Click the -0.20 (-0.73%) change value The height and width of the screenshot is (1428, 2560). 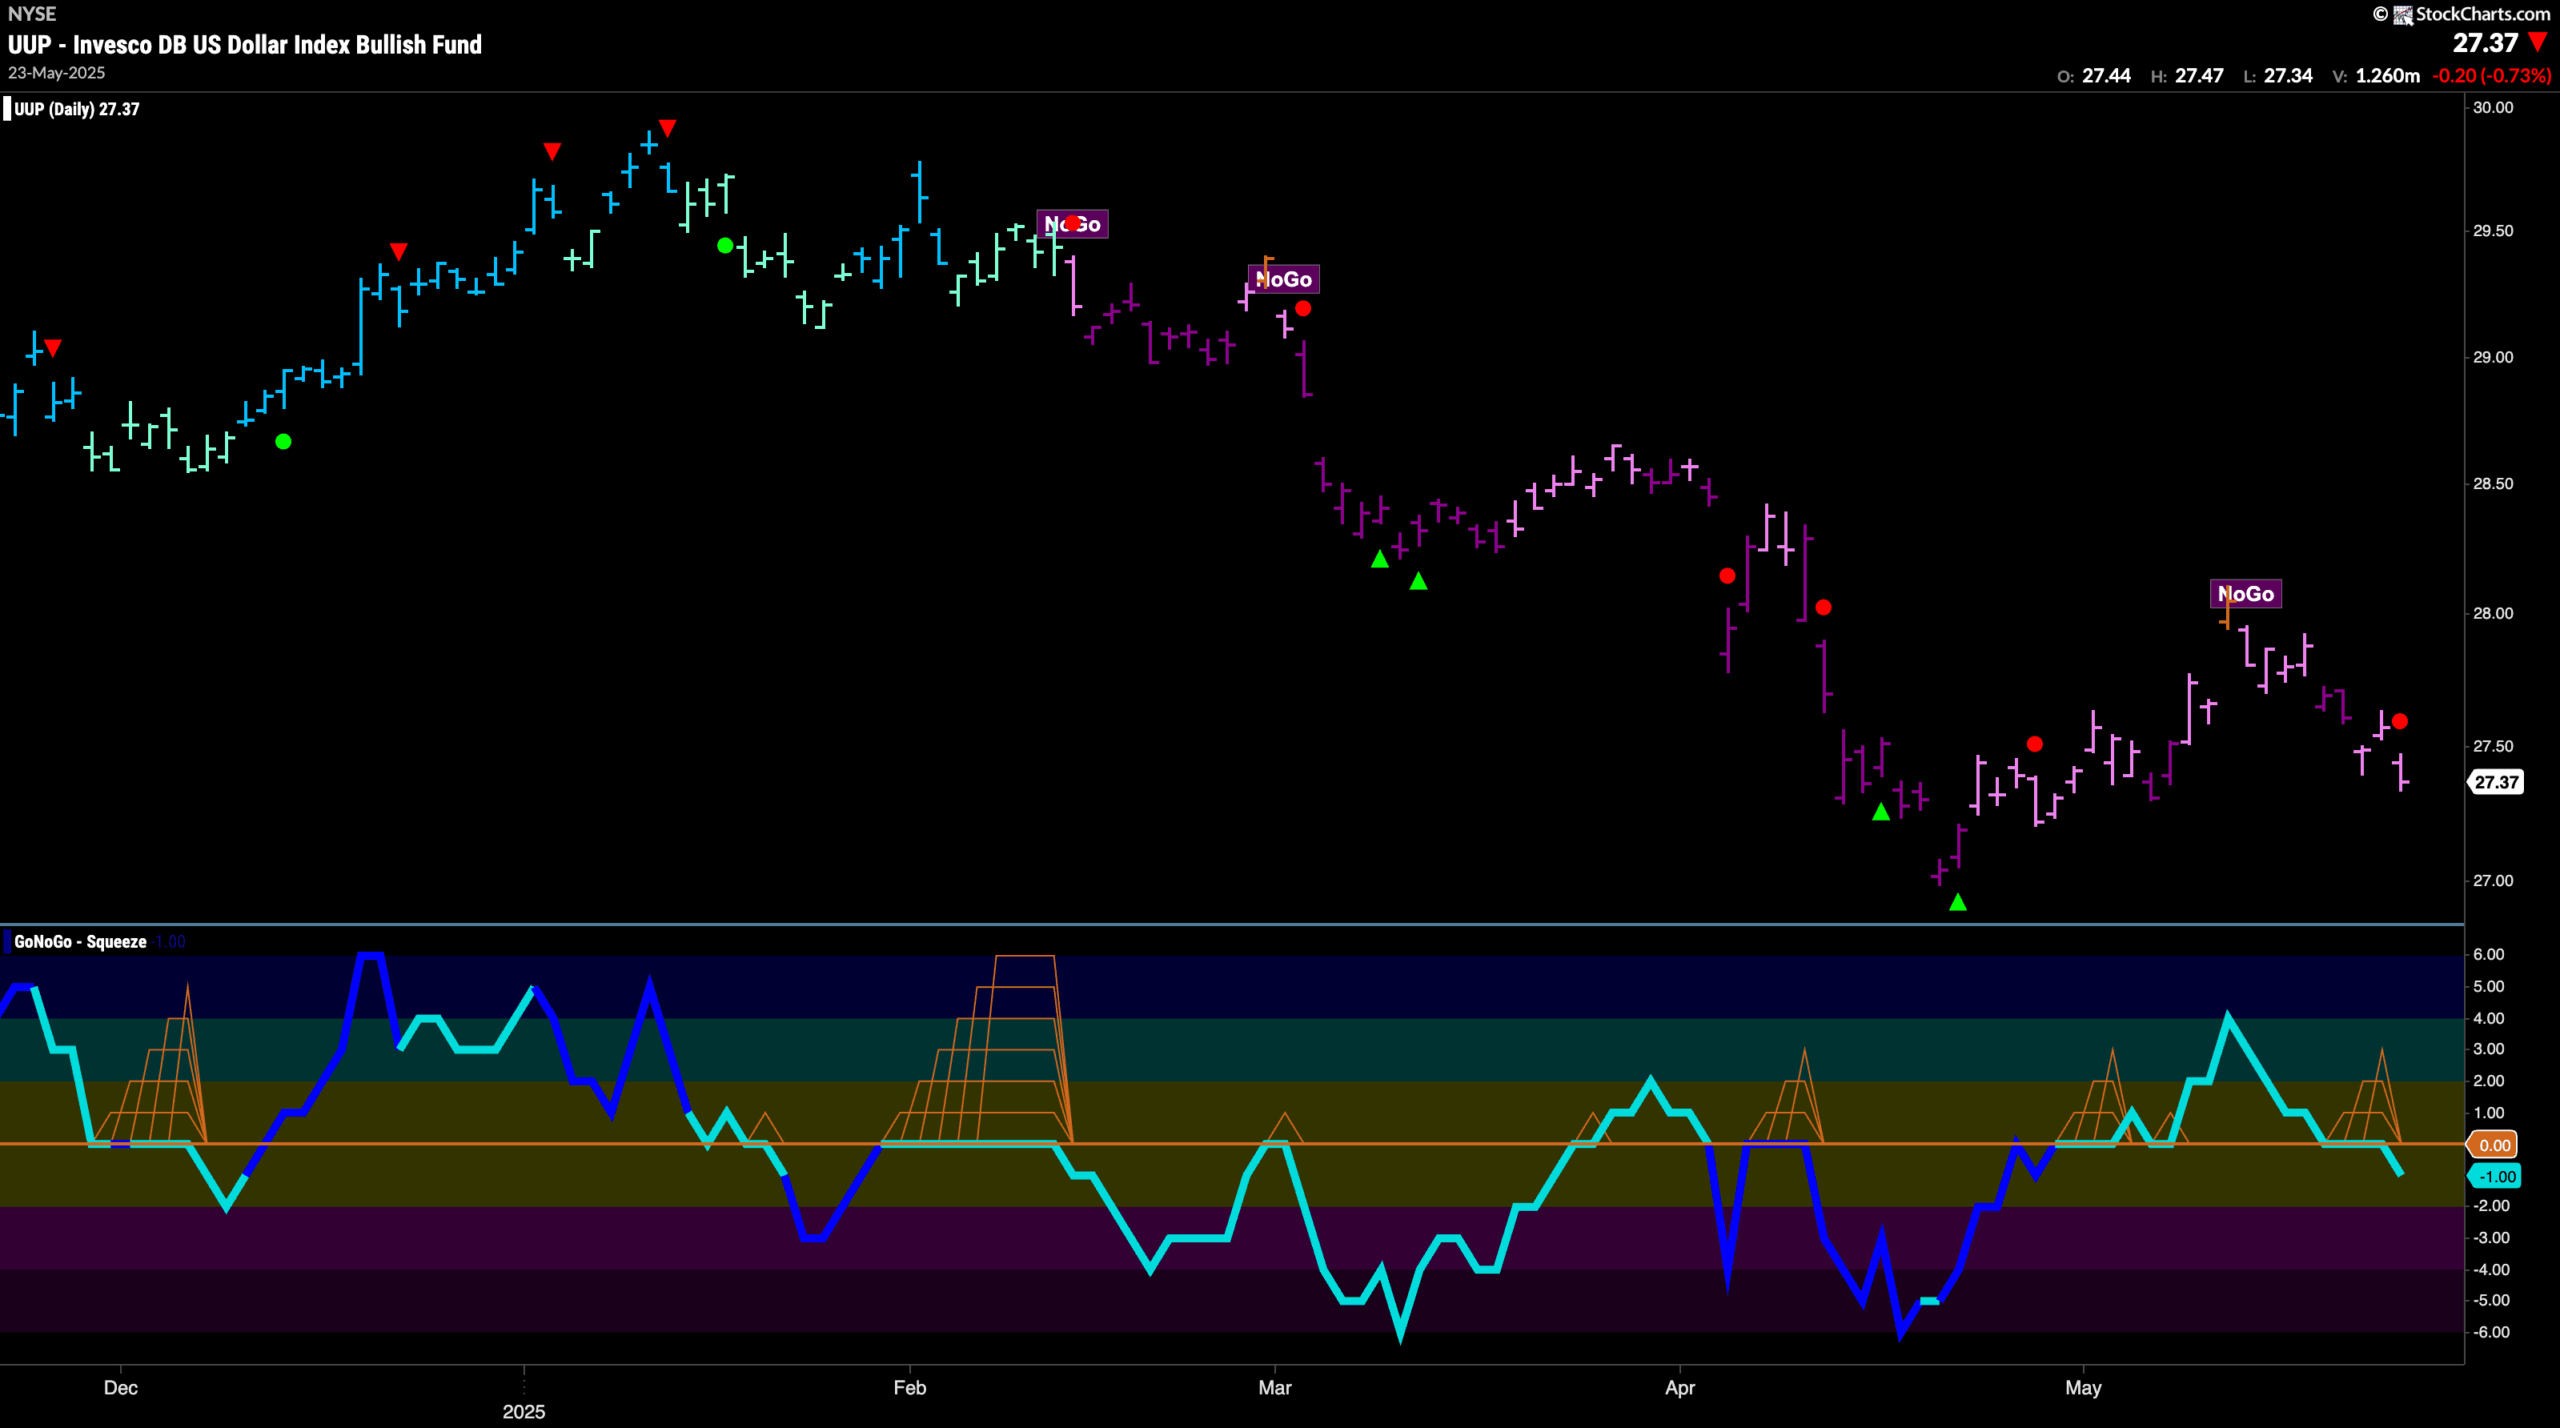coord(2492,76)
